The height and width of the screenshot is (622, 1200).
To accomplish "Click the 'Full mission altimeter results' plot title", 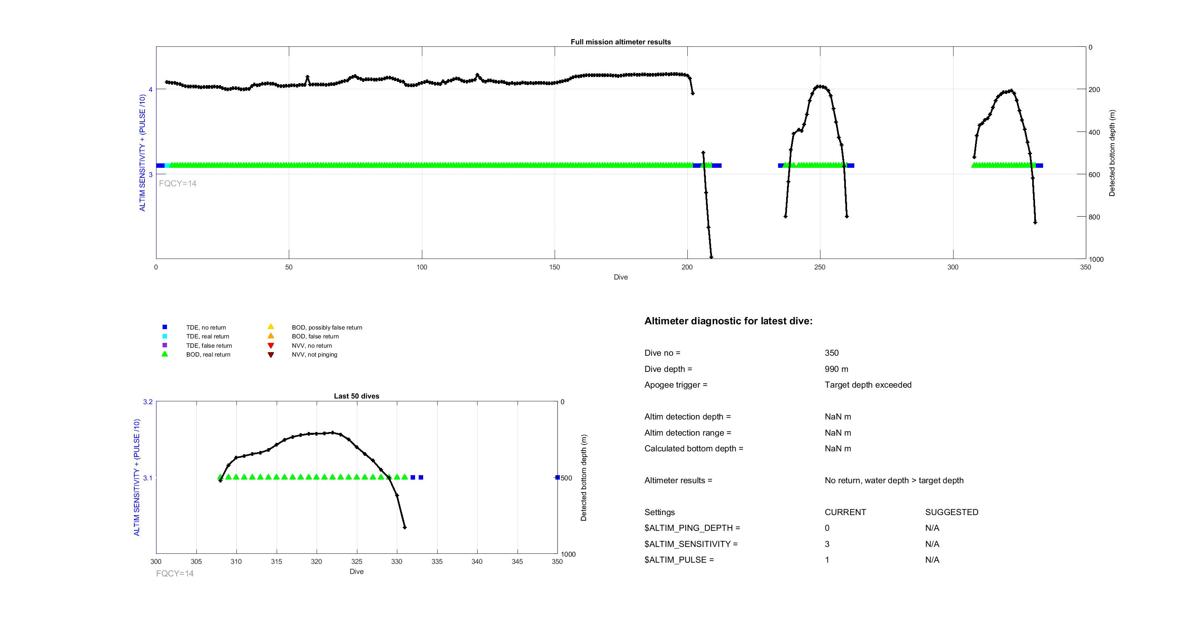I will pos(621,42).
